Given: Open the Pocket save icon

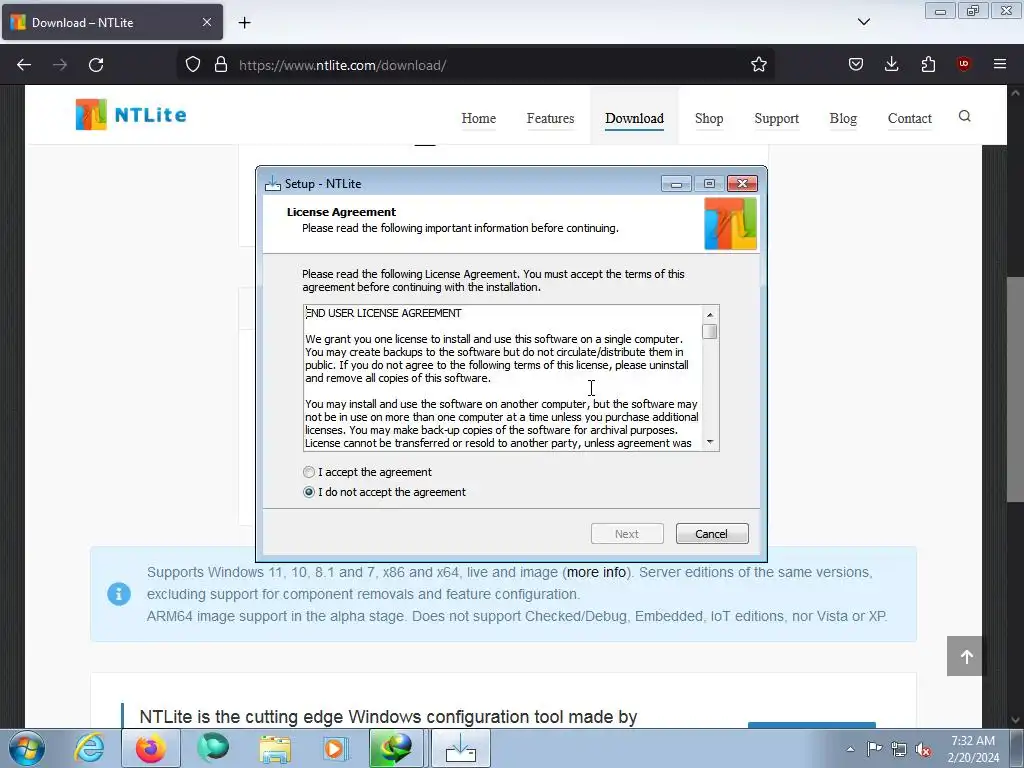Looking at the screenshot, I should click(x=856, y=65).
